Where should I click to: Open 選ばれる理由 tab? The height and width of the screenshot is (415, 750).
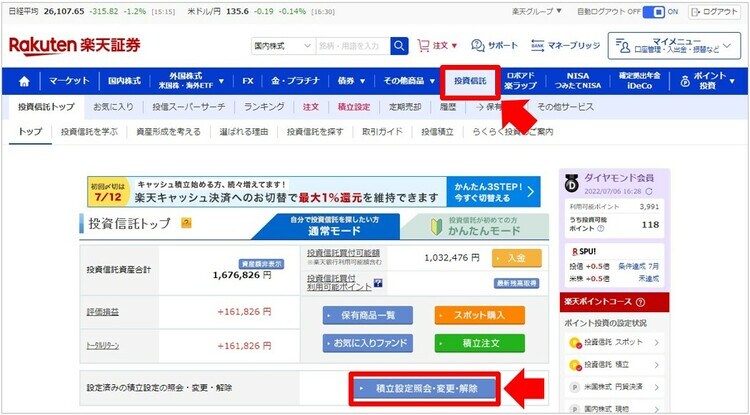244,131
